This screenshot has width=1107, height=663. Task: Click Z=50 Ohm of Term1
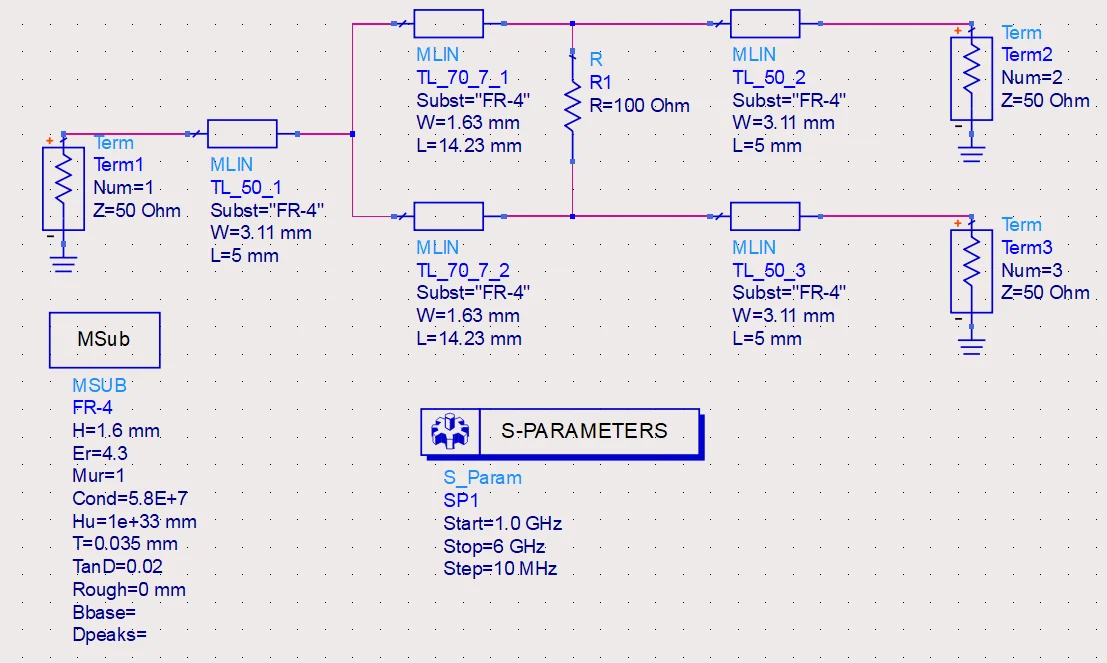coord(137,210)
